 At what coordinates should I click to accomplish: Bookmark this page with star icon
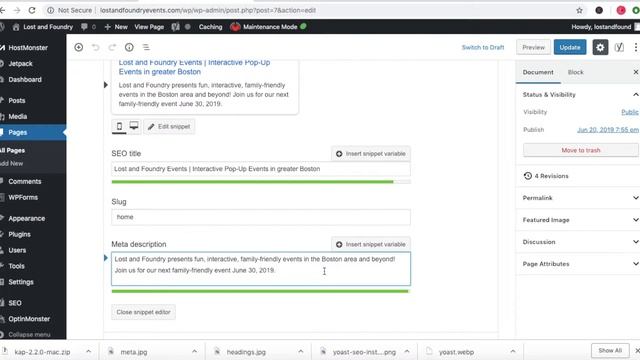(579, 11)
